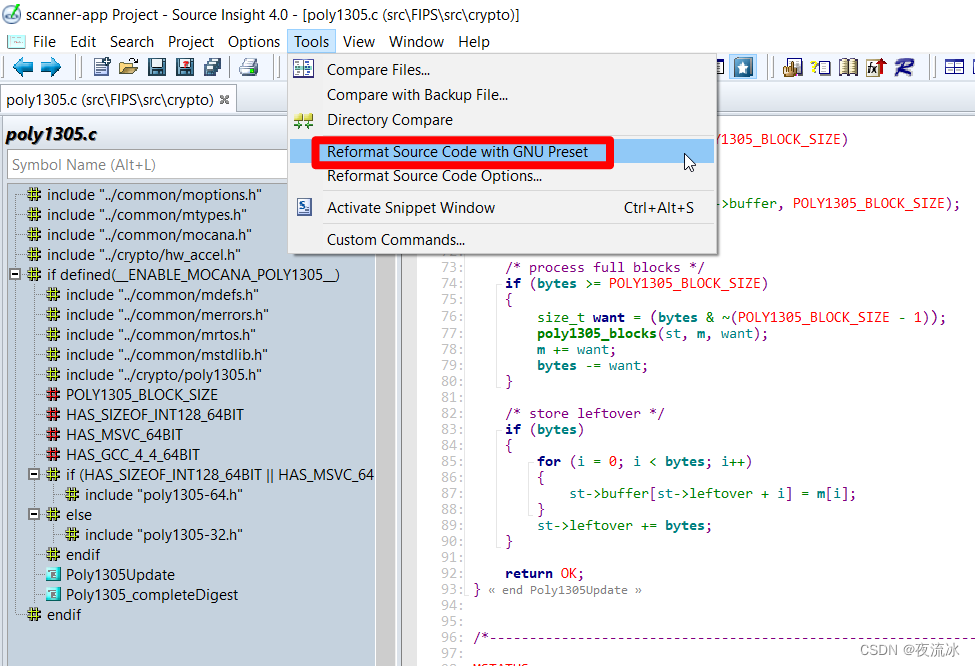Open the View menu
Screen dimensions: 975x666
359,42
